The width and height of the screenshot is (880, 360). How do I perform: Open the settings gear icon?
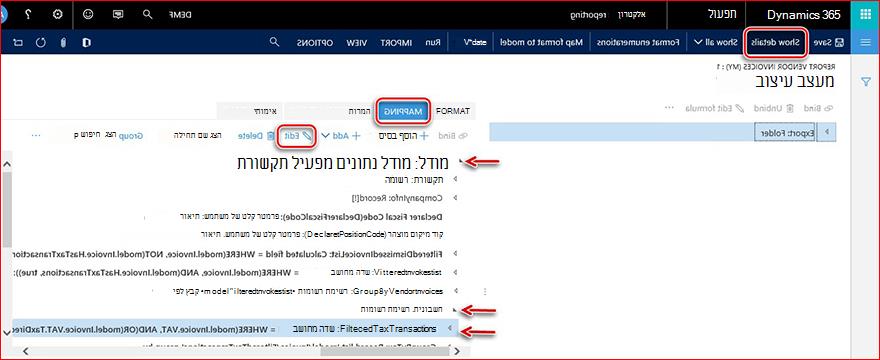57,15
